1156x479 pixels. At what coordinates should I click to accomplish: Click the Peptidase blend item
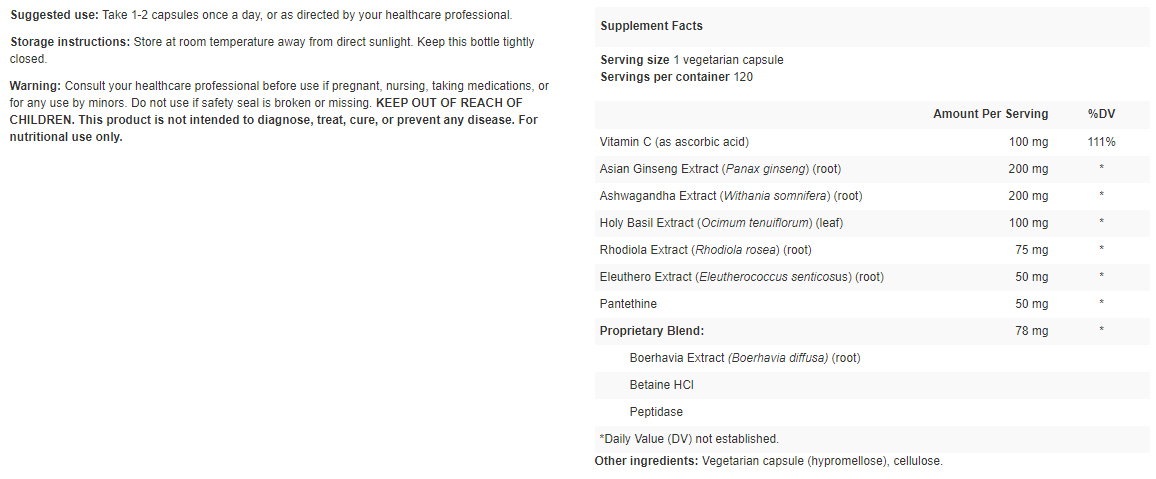click(x=657, y=412)
